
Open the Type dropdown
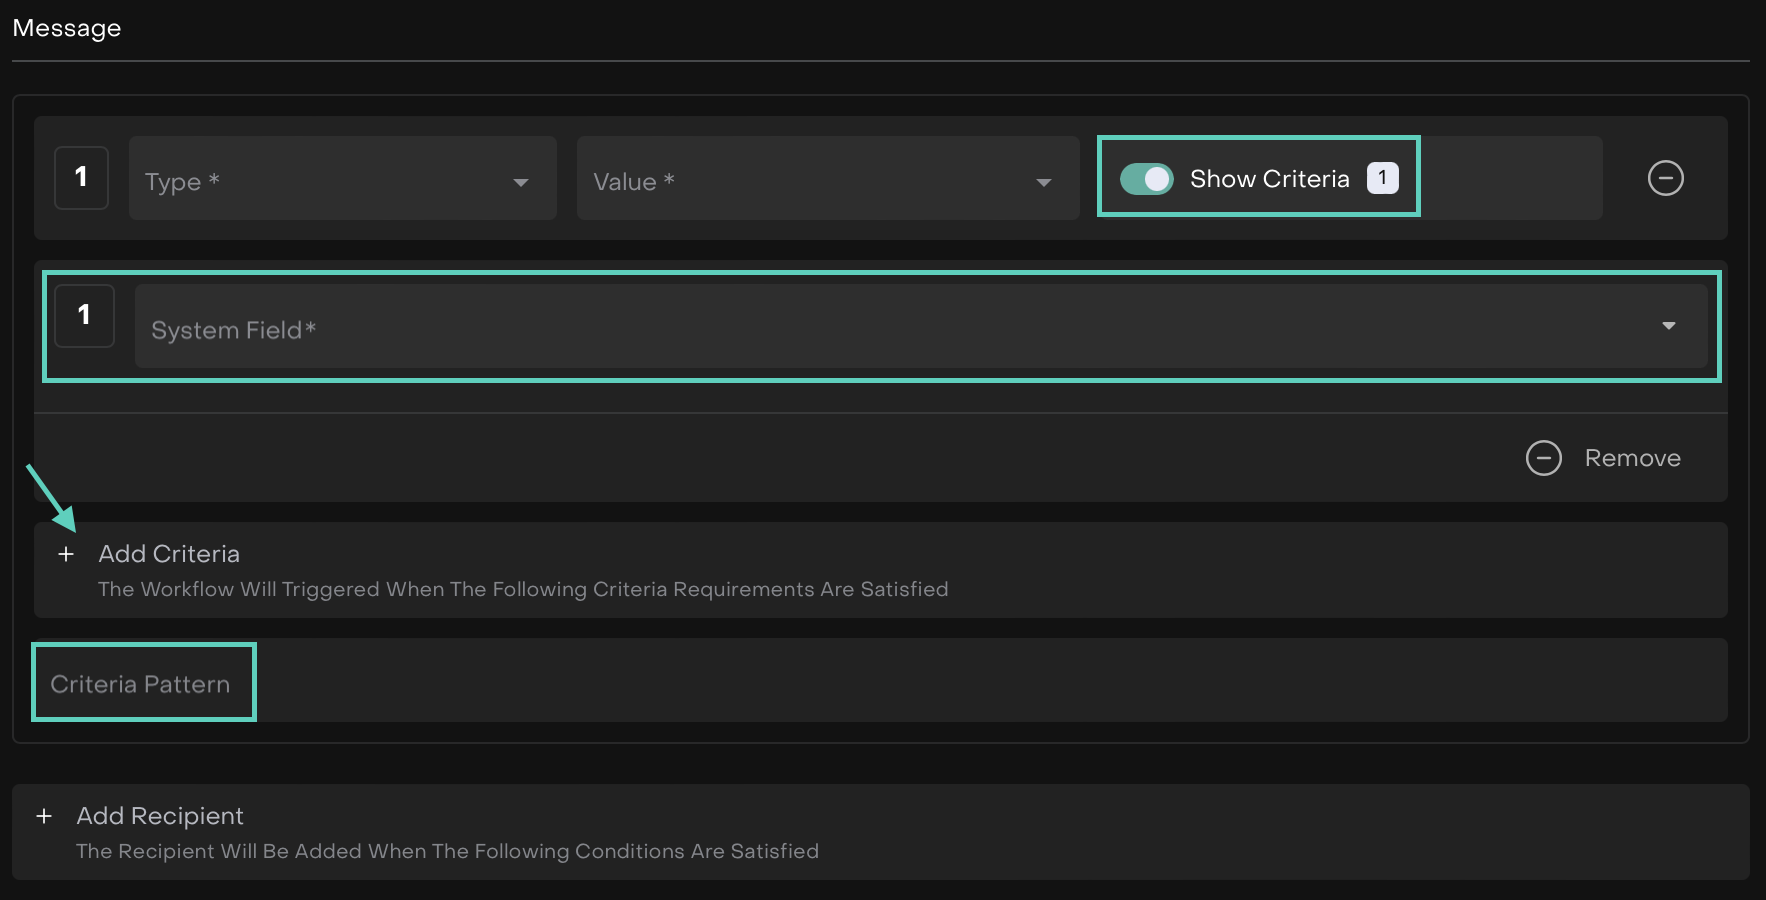click(342, 178)
